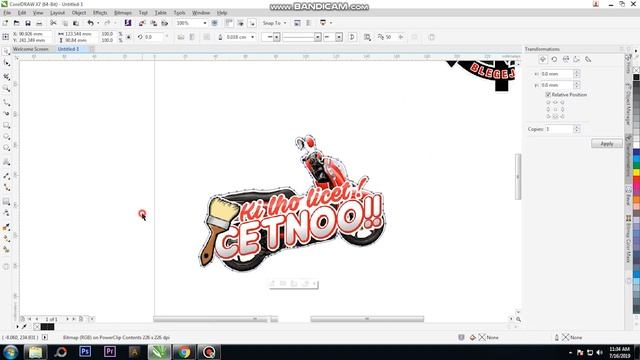This screenshot has width=640, height=360.
Task: Toggle the Relative Position checkbox
Action: pyautogui.click(x=548, y=95)
